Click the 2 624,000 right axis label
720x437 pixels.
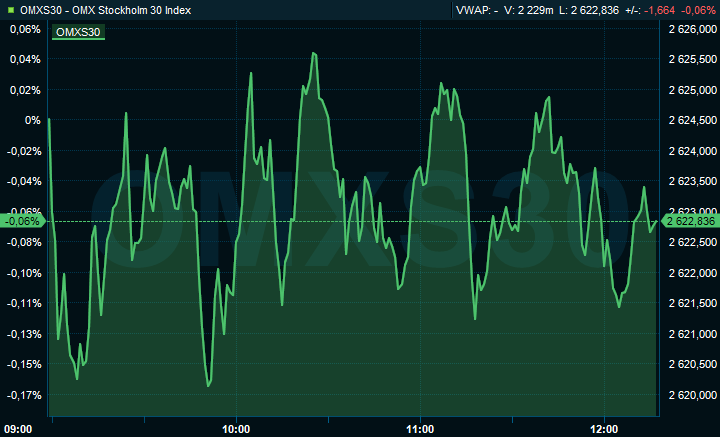[692, 151]
